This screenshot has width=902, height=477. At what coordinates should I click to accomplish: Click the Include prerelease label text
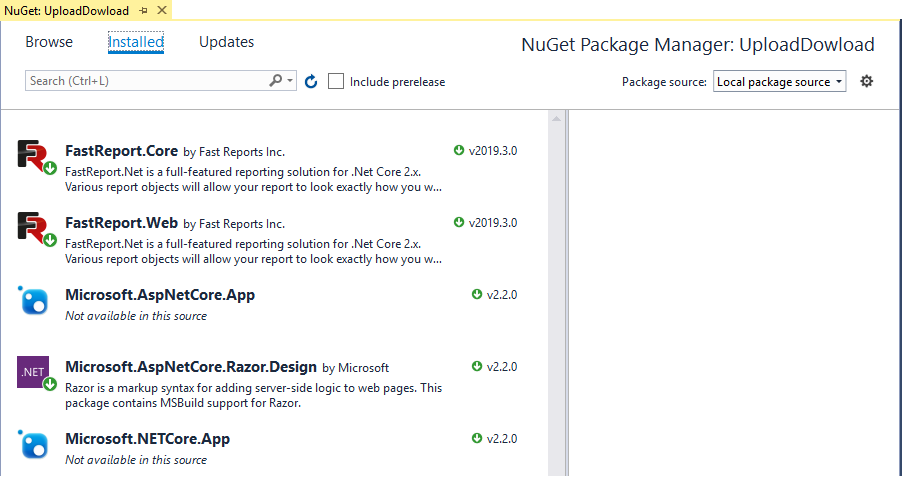398,82
